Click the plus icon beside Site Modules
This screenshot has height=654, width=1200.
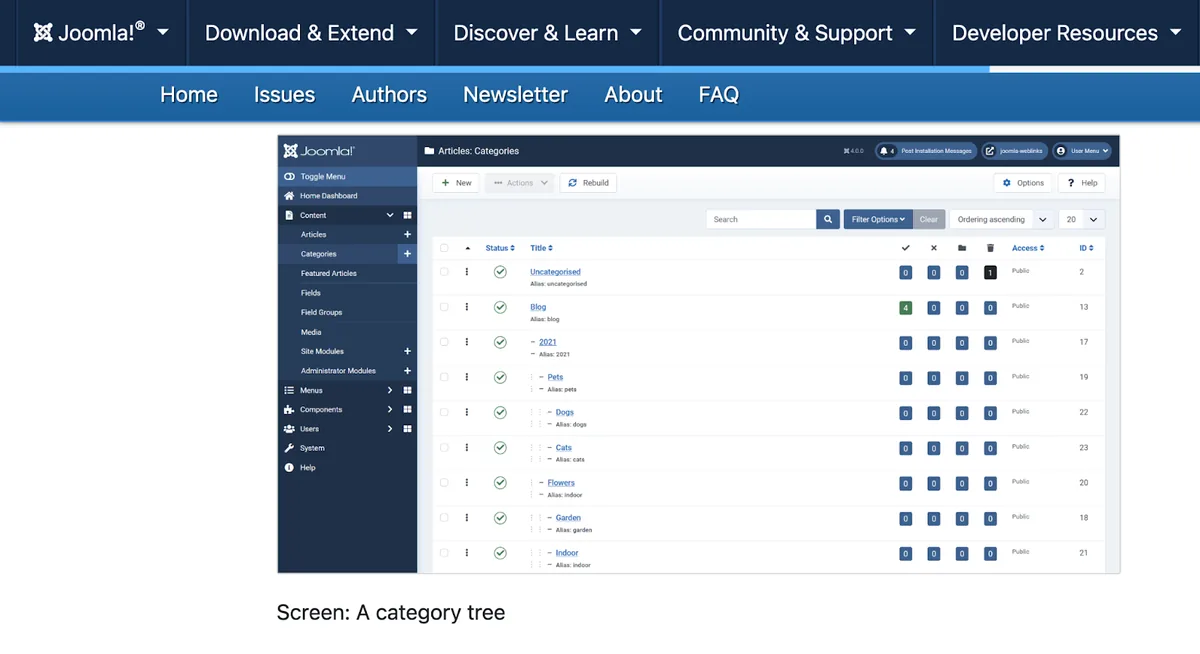pyautogui.click(x=407, y=351)
